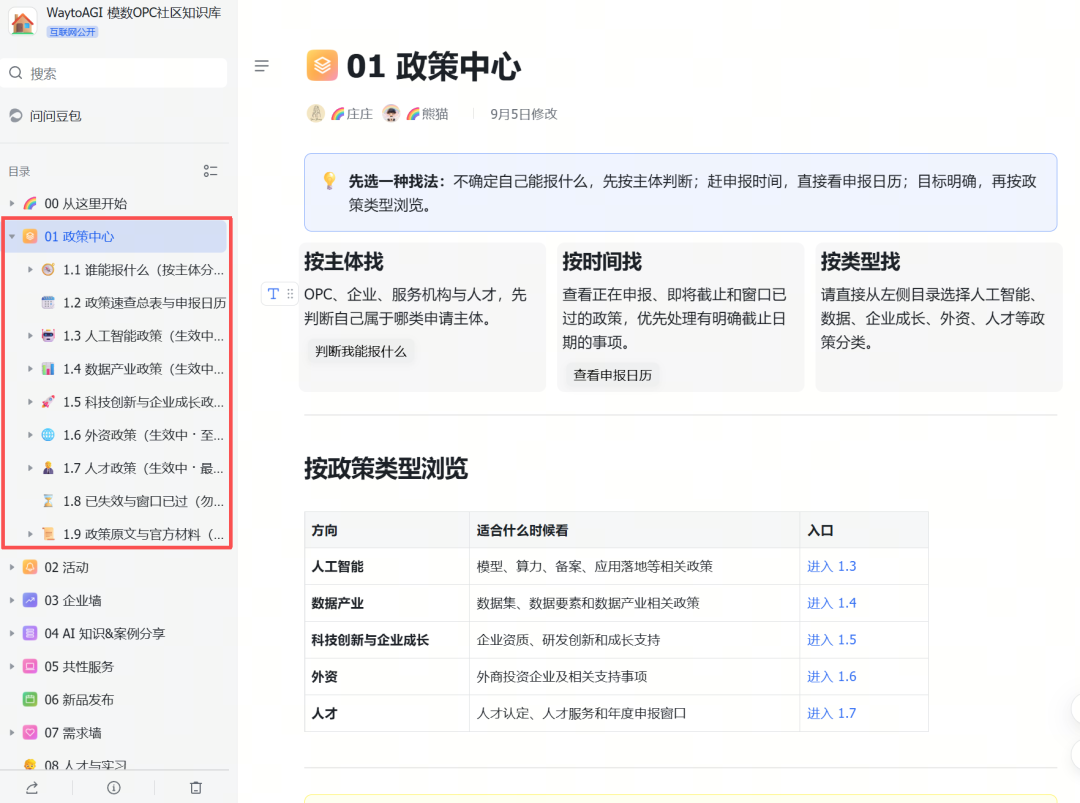1080x803 pixels.
Task: Expand the 00 从这里开始 node
Action: (12, 203)
